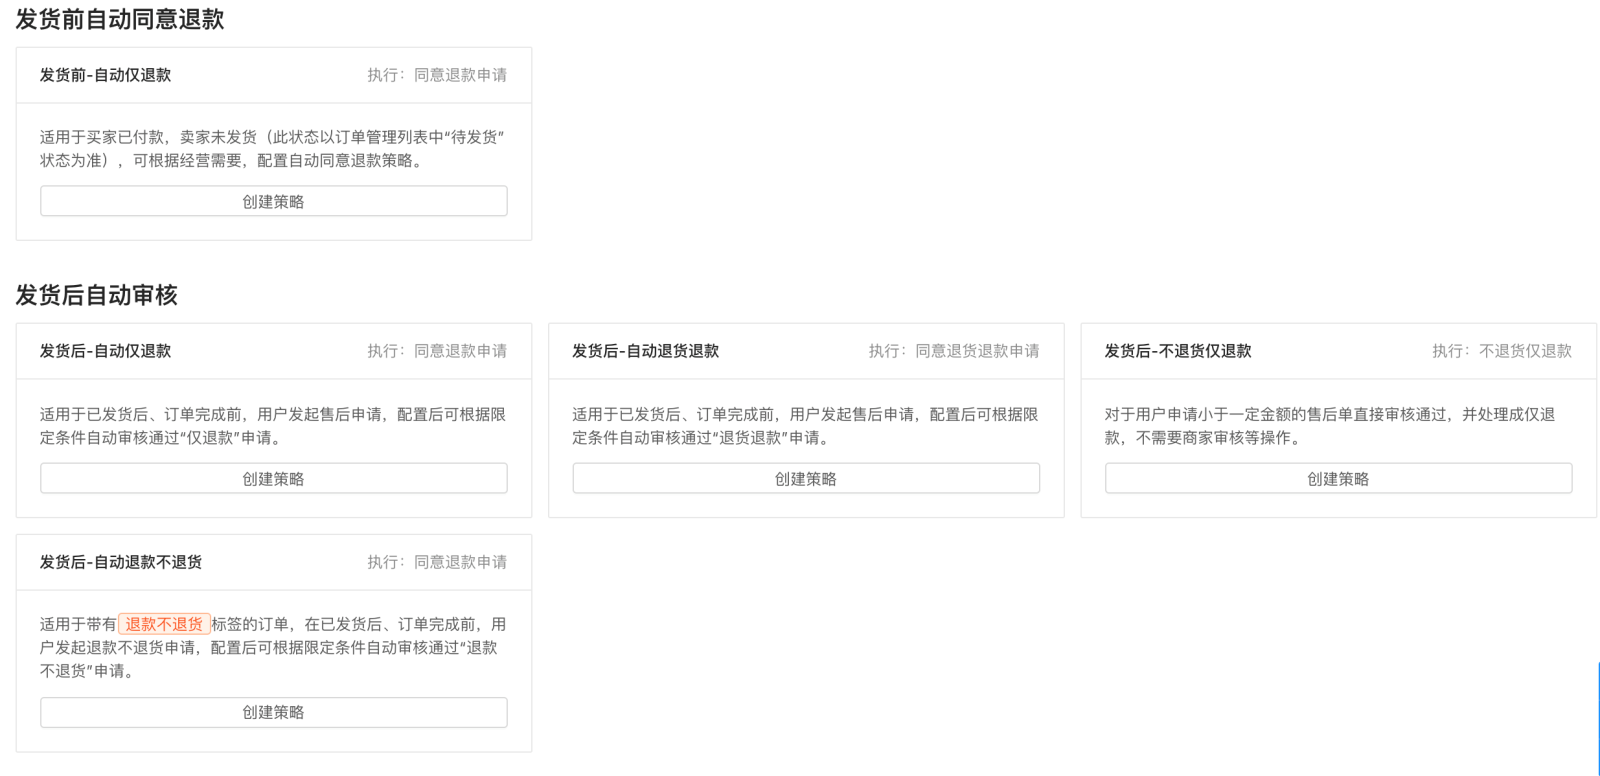This screenshot has height=776, width=1600.
Task: Select the 发货后自动审核 section heading
Action: pos(97,295)
